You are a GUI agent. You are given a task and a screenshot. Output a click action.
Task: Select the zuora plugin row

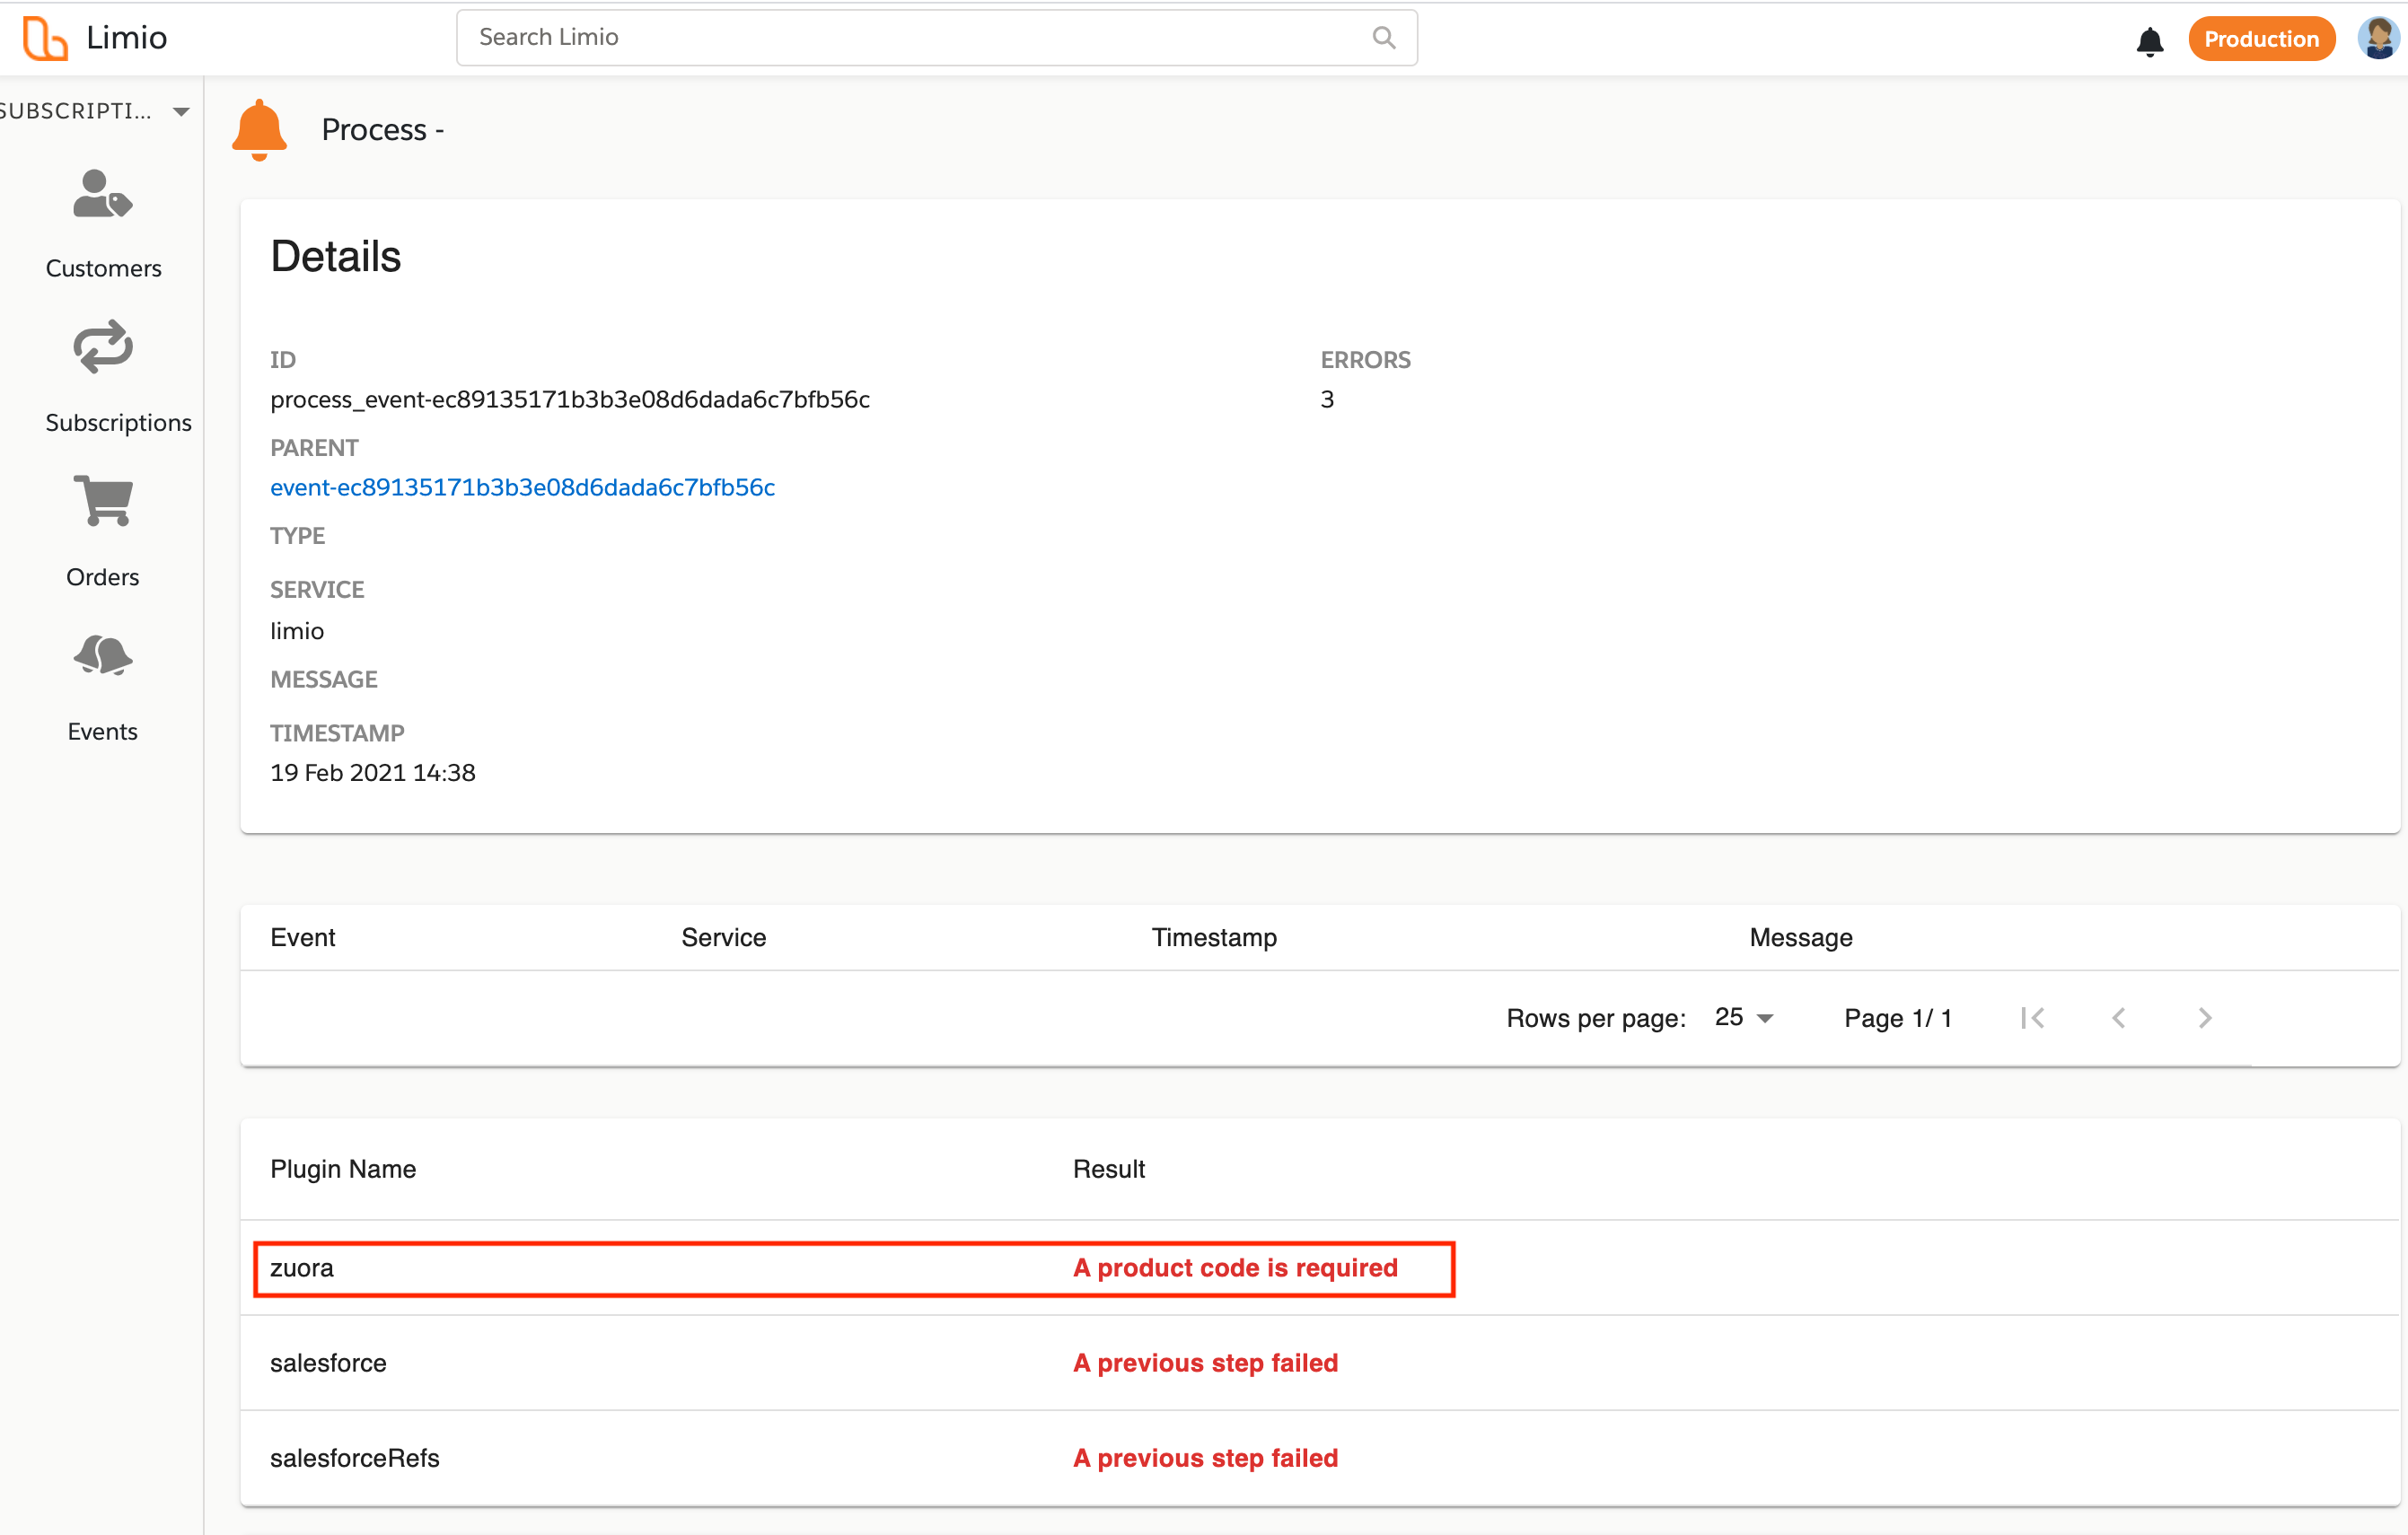(x=1320, y=1268)
